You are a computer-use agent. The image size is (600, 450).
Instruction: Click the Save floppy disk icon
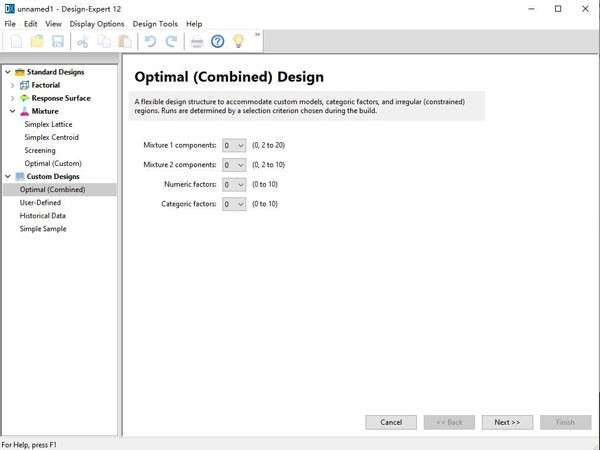coord(58,41)
